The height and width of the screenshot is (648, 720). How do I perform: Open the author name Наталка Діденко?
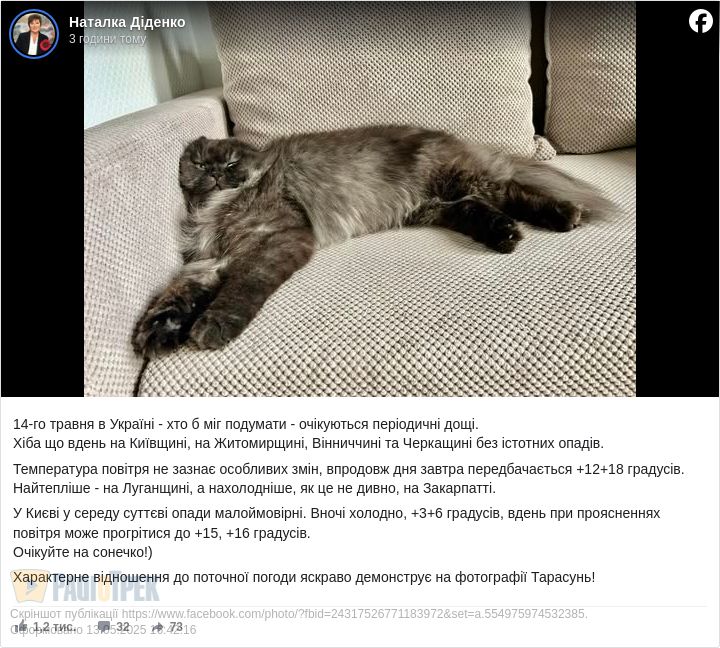pyautogui.click(x=127, y=22)
